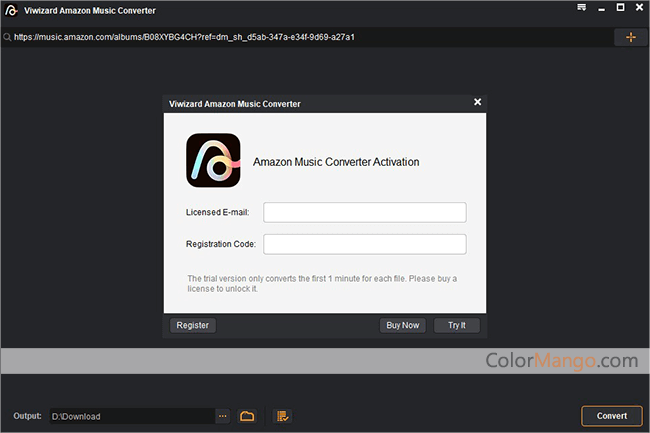This screenshot has height=433, width=650.
Task: Close the Viwizard main window
Action: [639, 7]
